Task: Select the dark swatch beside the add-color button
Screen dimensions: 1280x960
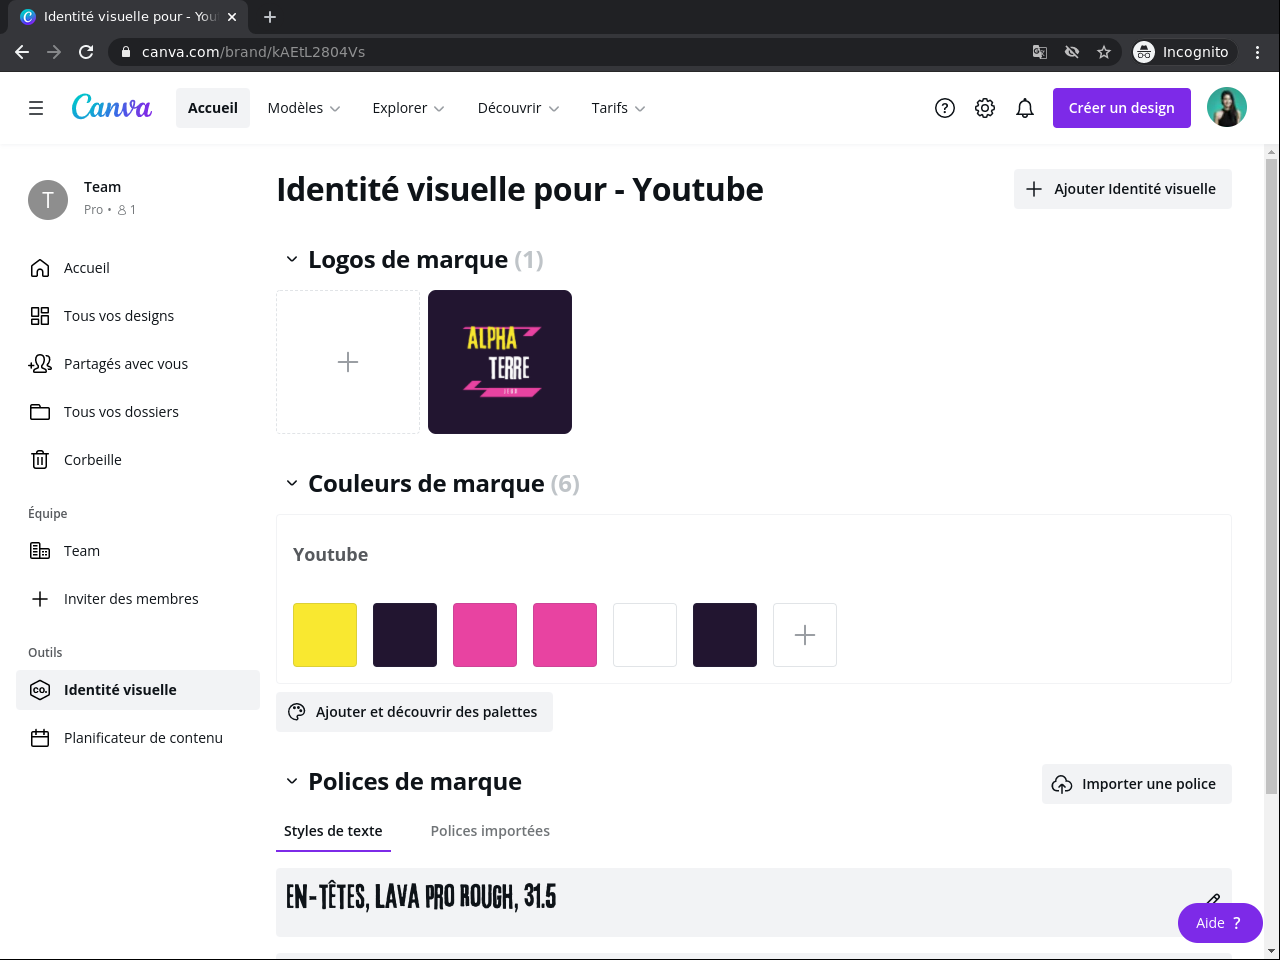Action: tap(725, 635)
